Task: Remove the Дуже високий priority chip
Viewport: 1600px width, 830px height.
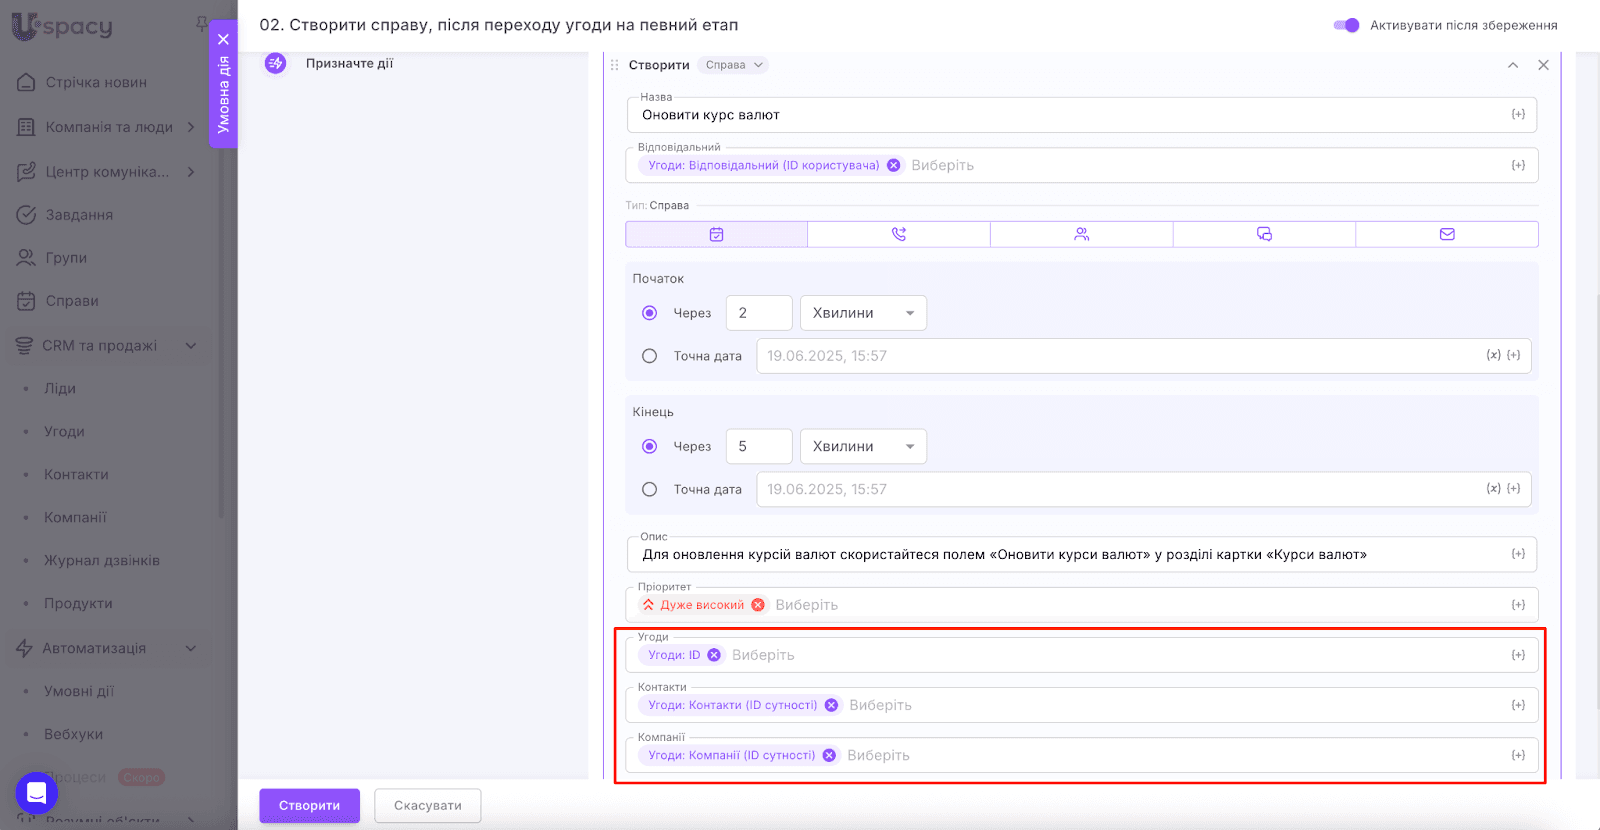Action: (x=758, y=605)
